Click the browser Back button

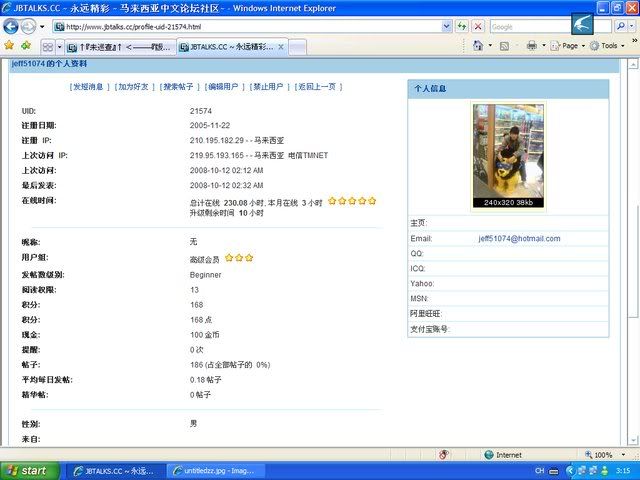pyautogui.click(x=13, y=26)
